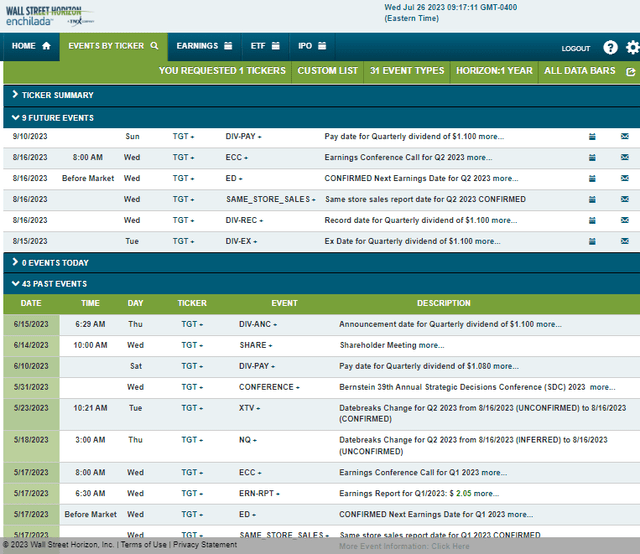Open Custom List option
The height and width of the screenshot is (554, 640).
327,71
